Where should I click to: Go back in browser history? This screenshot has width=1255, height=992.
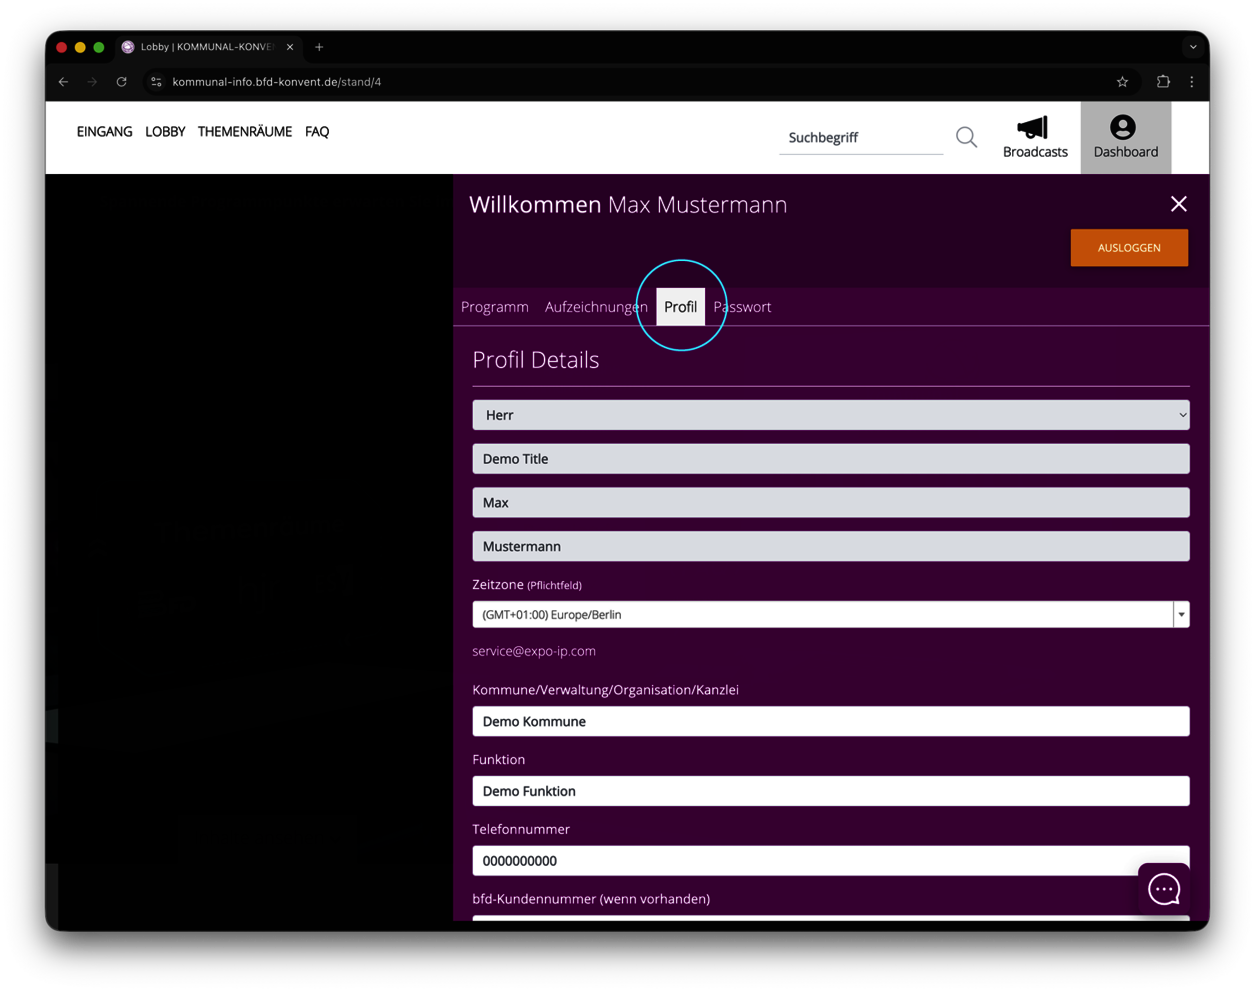(x=64, y=82)
